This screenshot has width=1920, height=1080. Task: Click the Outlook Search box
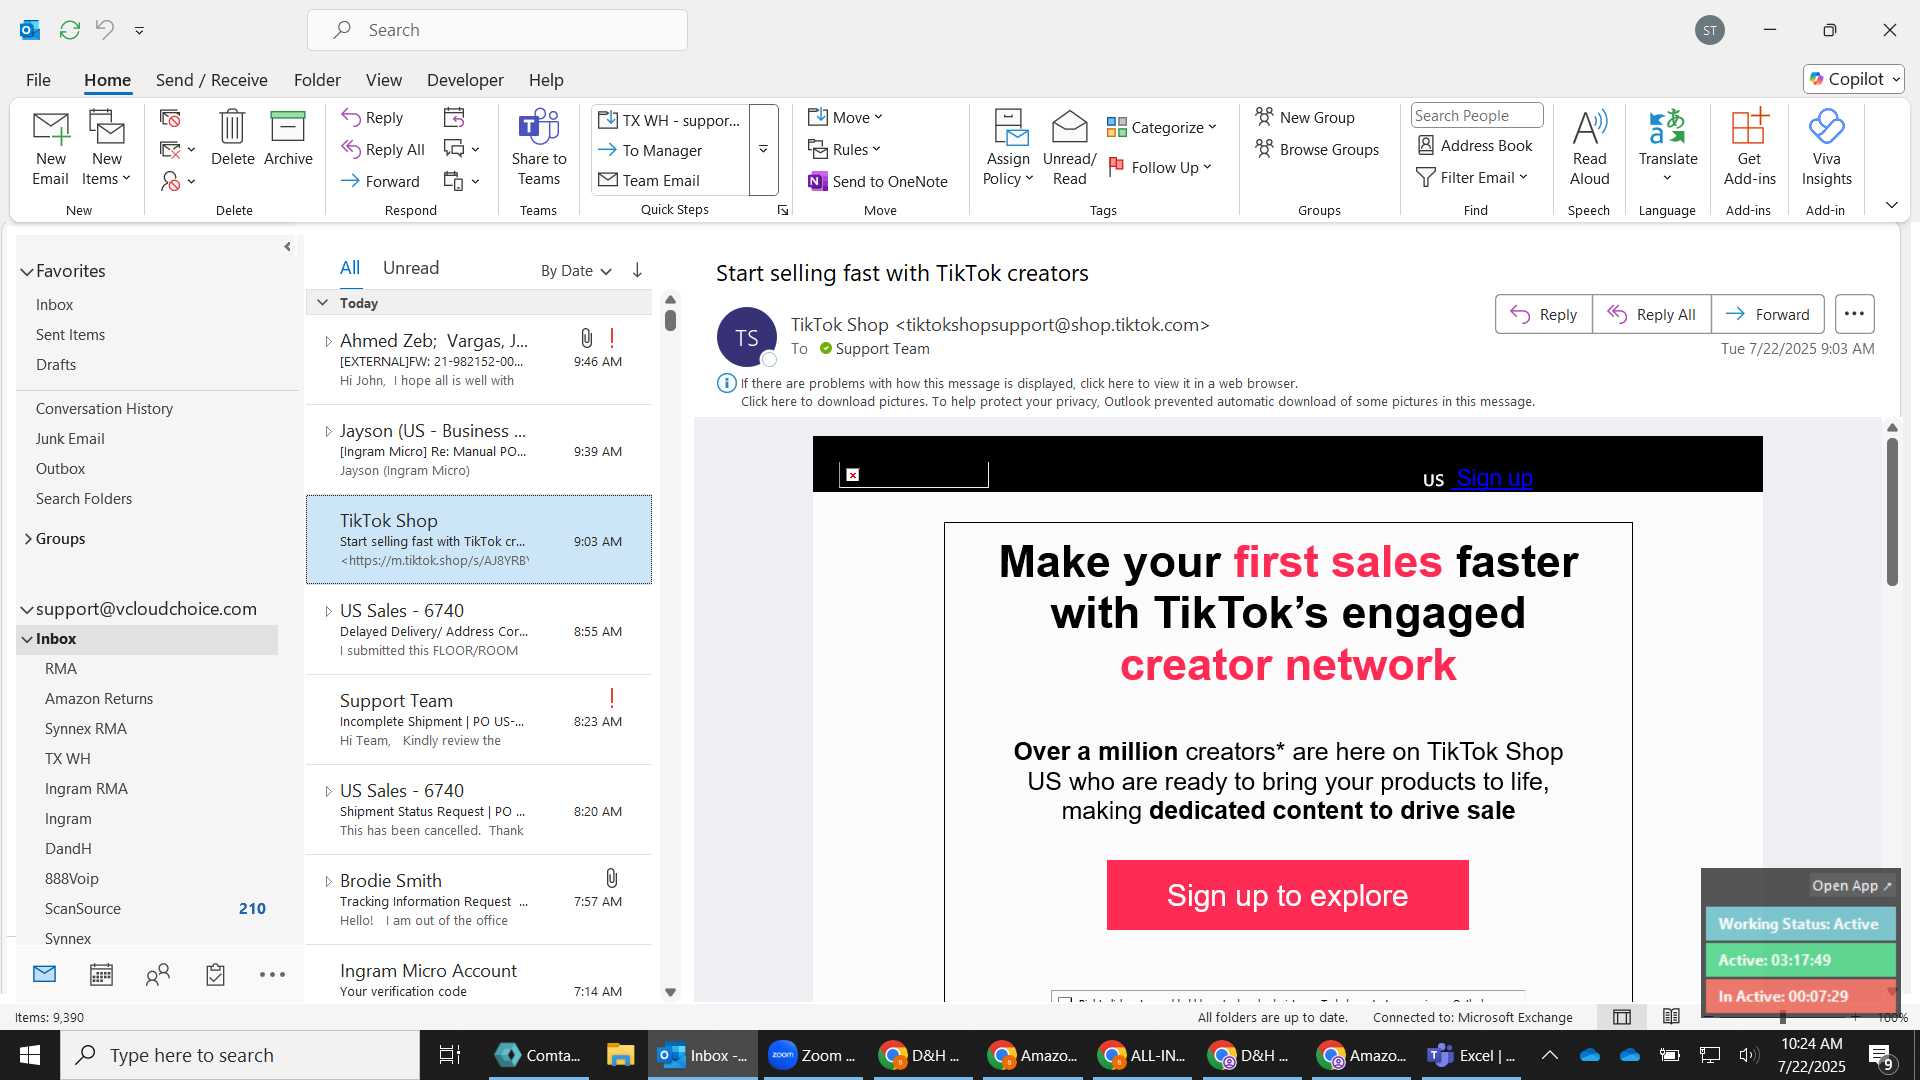tap(497, 30)
